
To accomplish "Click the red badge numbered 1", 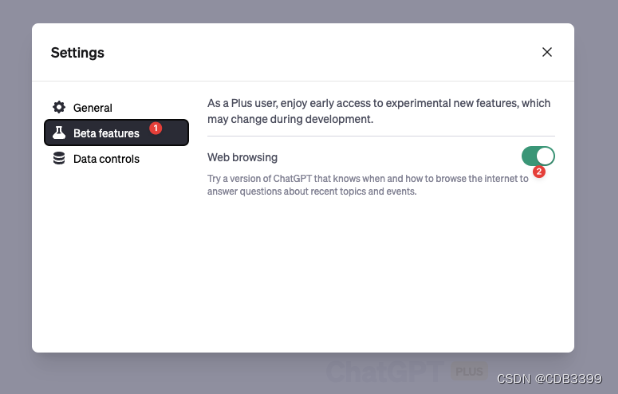I will pos(156,128).
